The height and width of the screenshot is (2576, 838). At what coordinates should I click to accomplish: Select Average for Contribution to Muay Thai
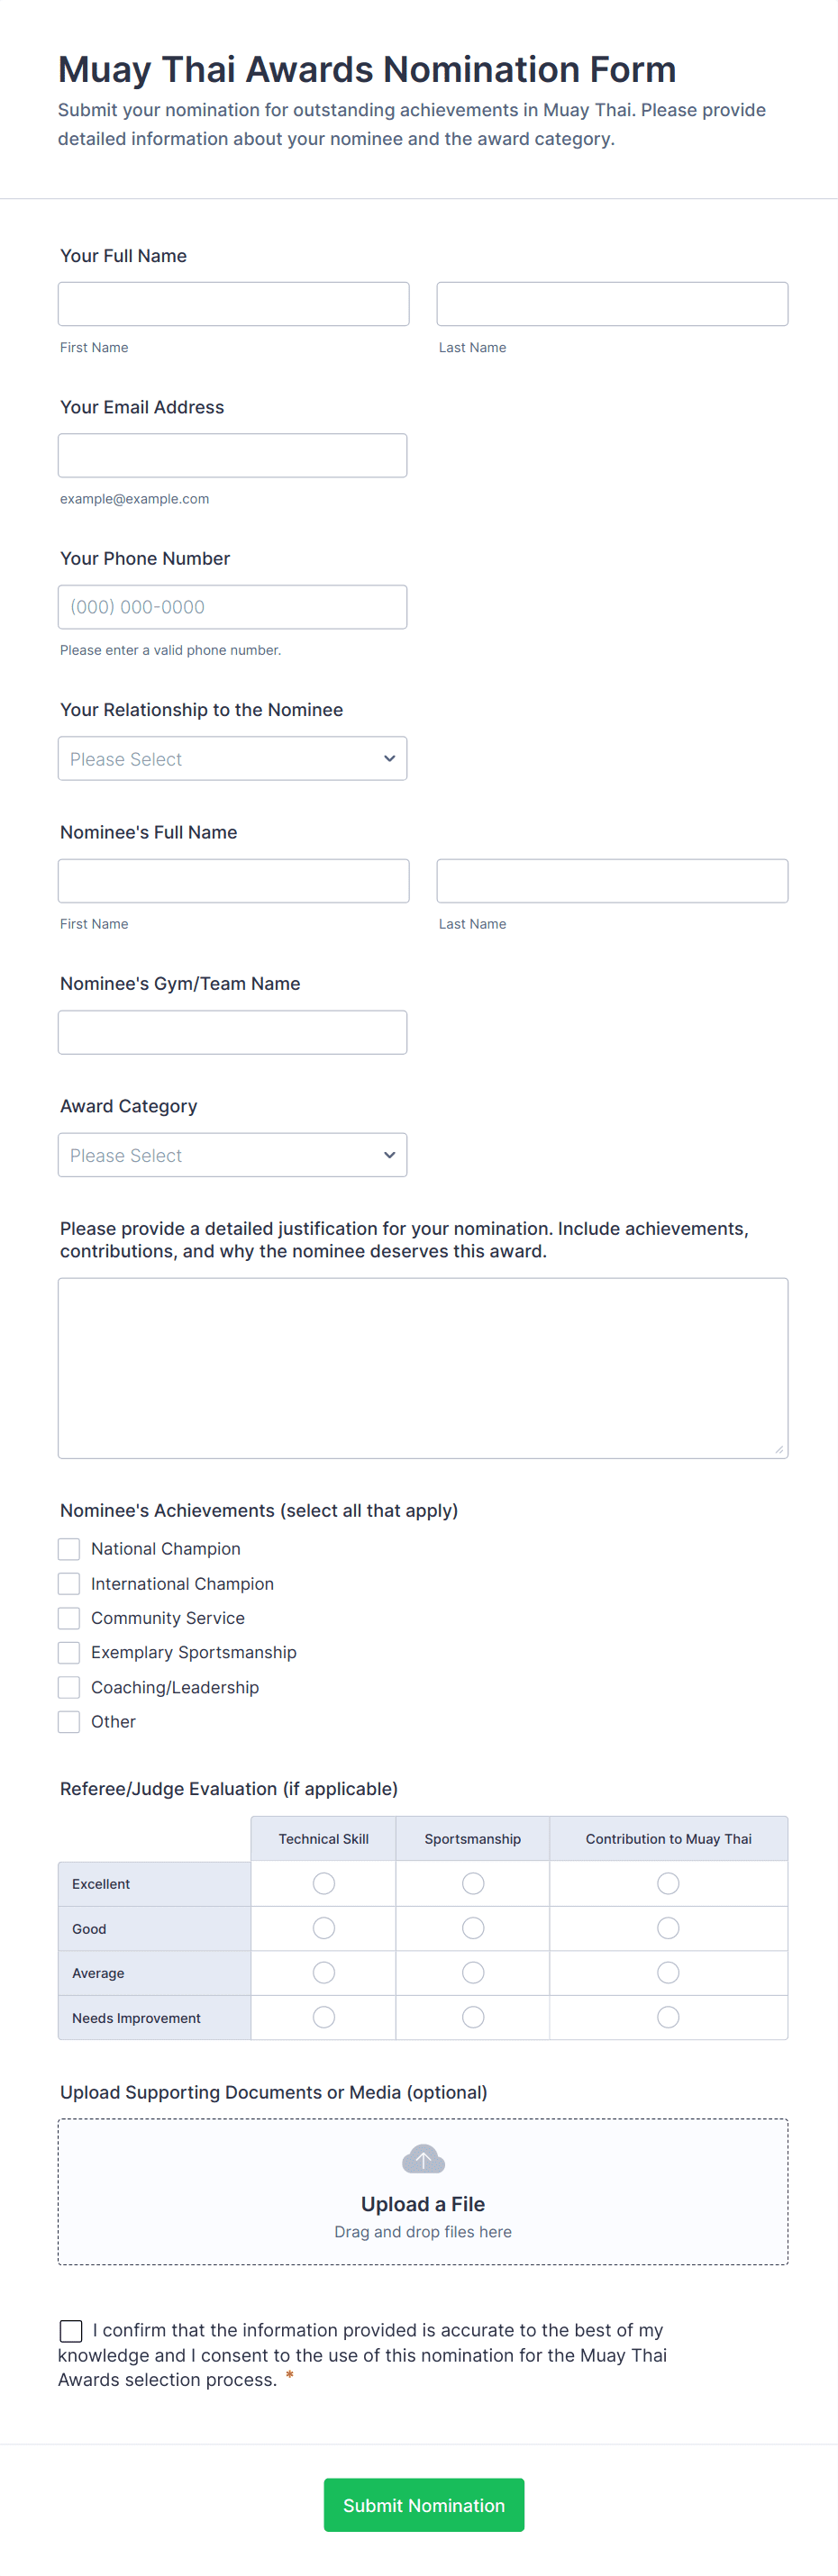(667, 1972)
